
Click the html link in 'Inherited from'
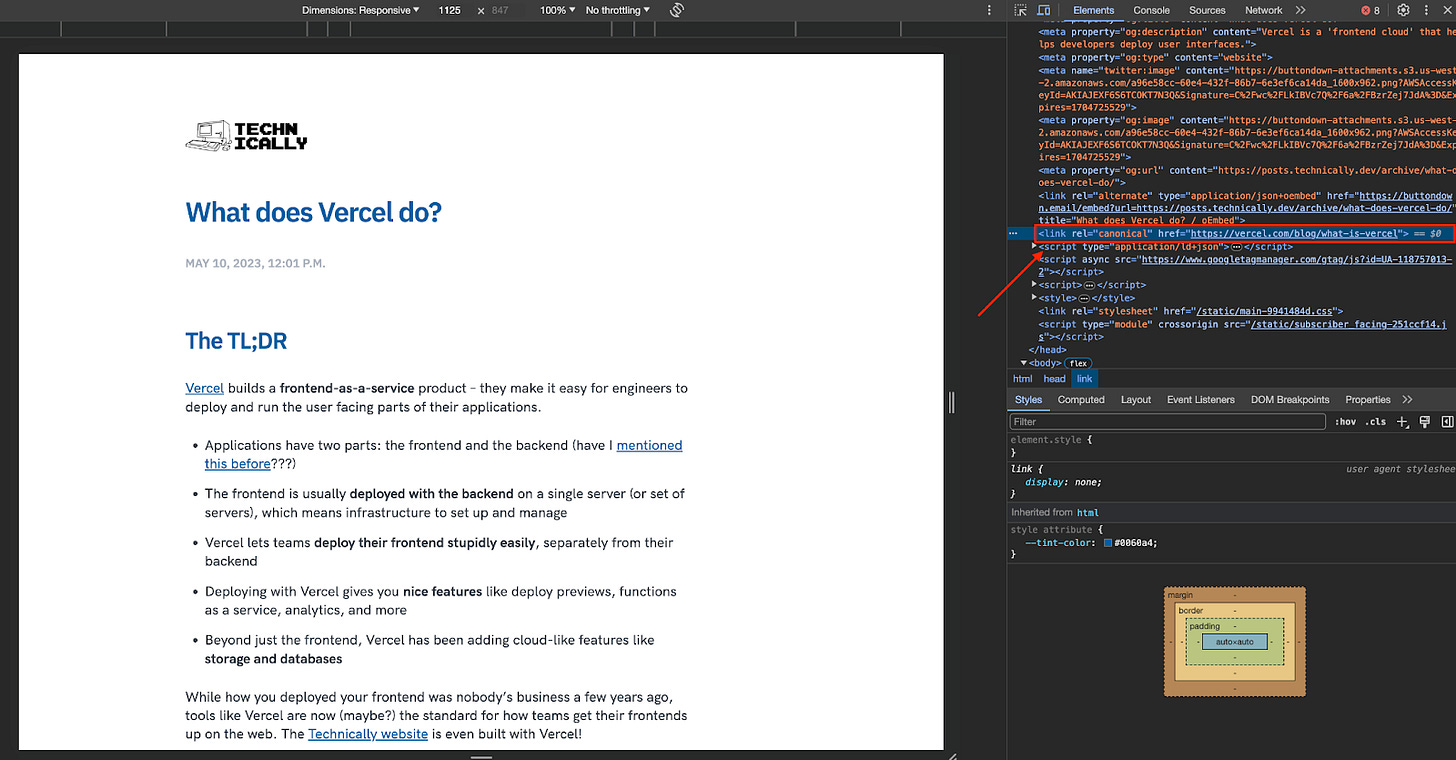pos(1087,512)
